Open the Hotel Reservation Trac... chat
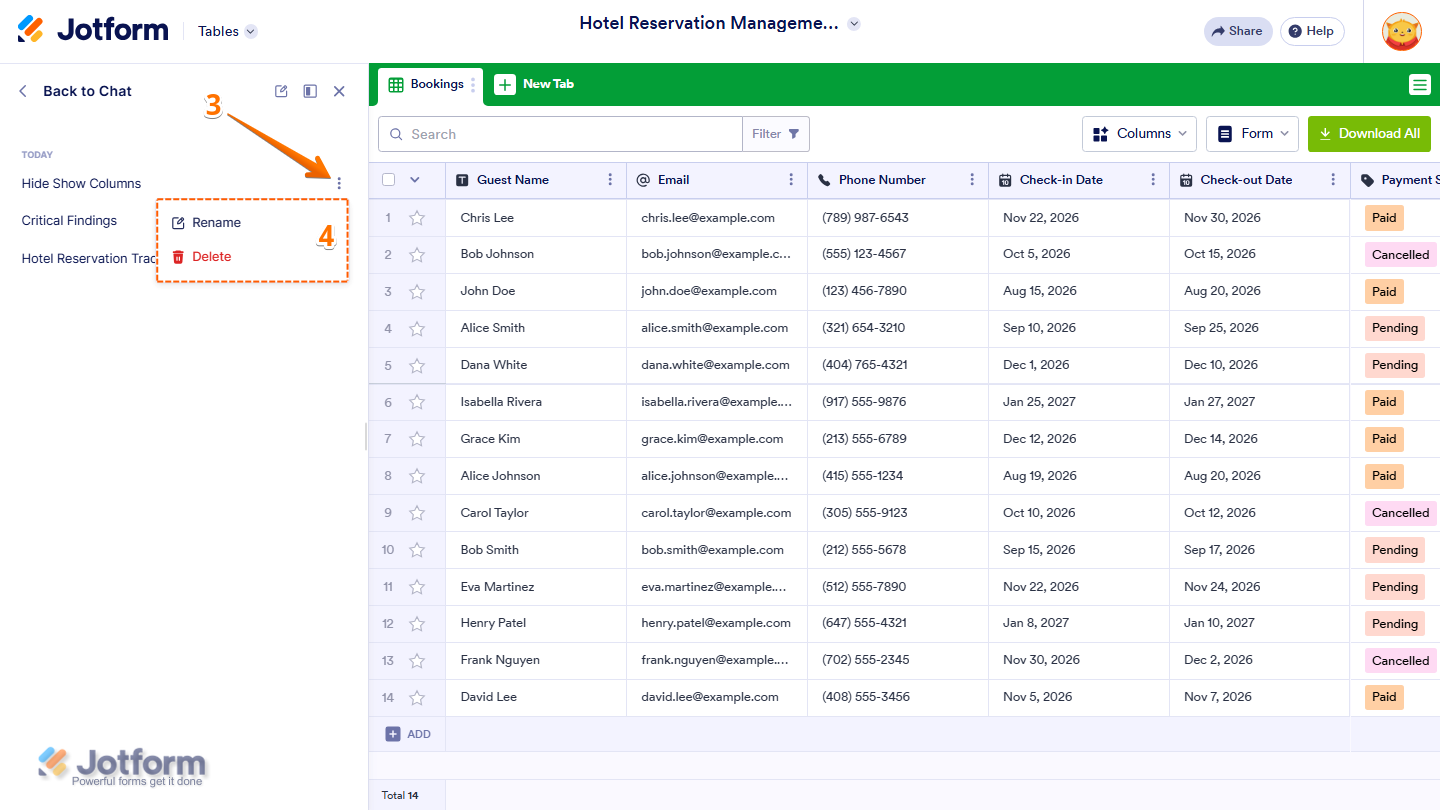 point(89,259)
